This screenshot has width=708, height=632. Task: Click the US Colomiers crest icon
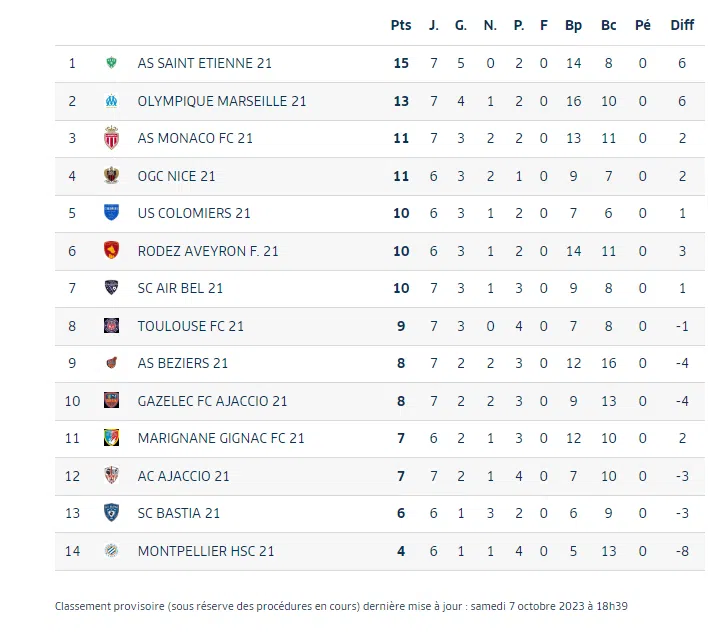click(111, 213)
